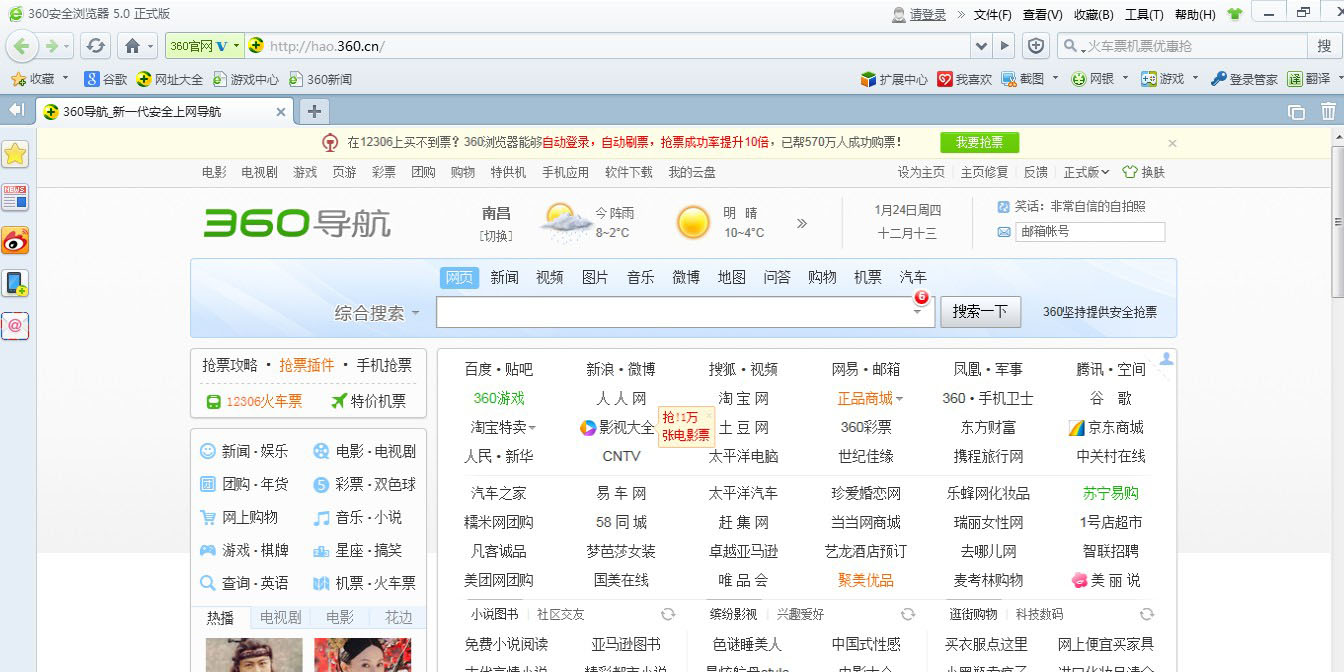1344x672 pixels.
Task: Click the 切换 city switch link
Action: (496, 236)
